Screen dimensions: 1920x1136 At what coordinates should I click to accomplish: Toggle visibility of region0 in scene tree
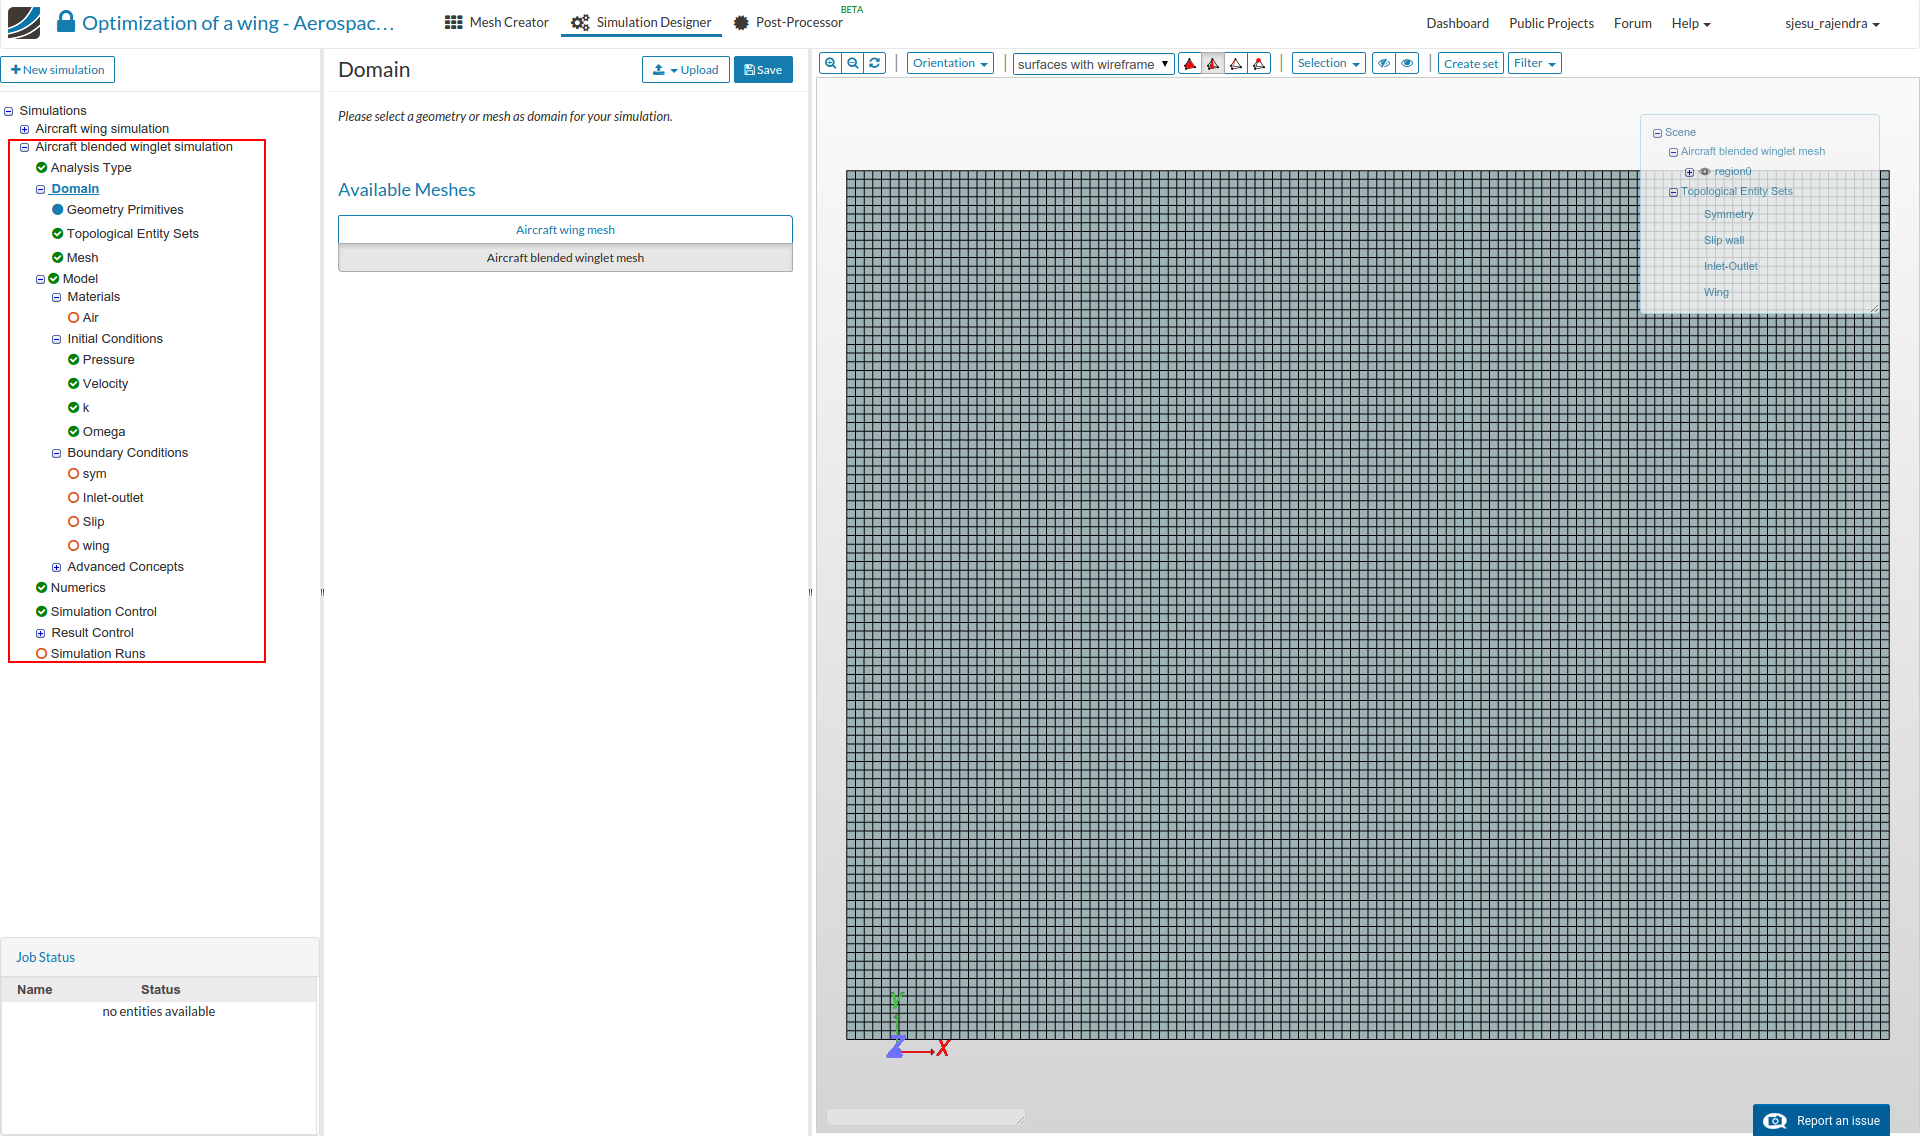1705,172
